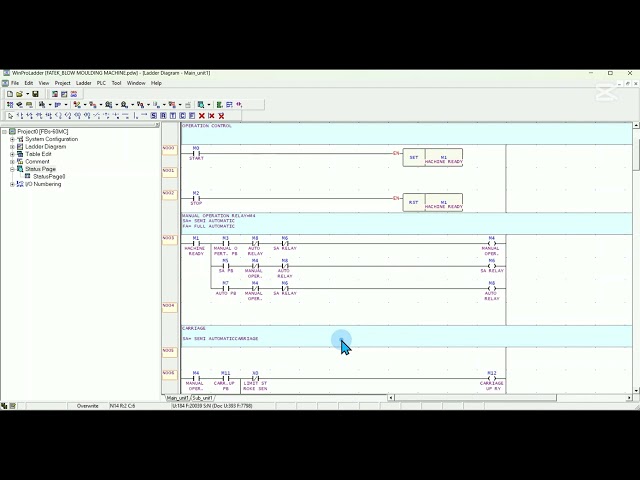Click the third icon right of Save

point(74,94)
